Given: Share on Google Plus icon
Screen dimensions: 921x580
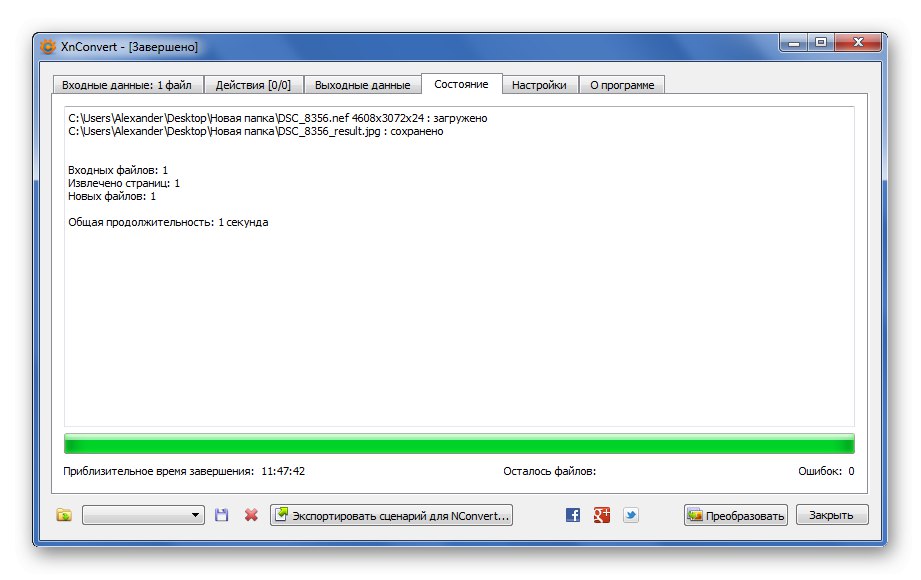Looking at the screenshot, I should 601,515.
